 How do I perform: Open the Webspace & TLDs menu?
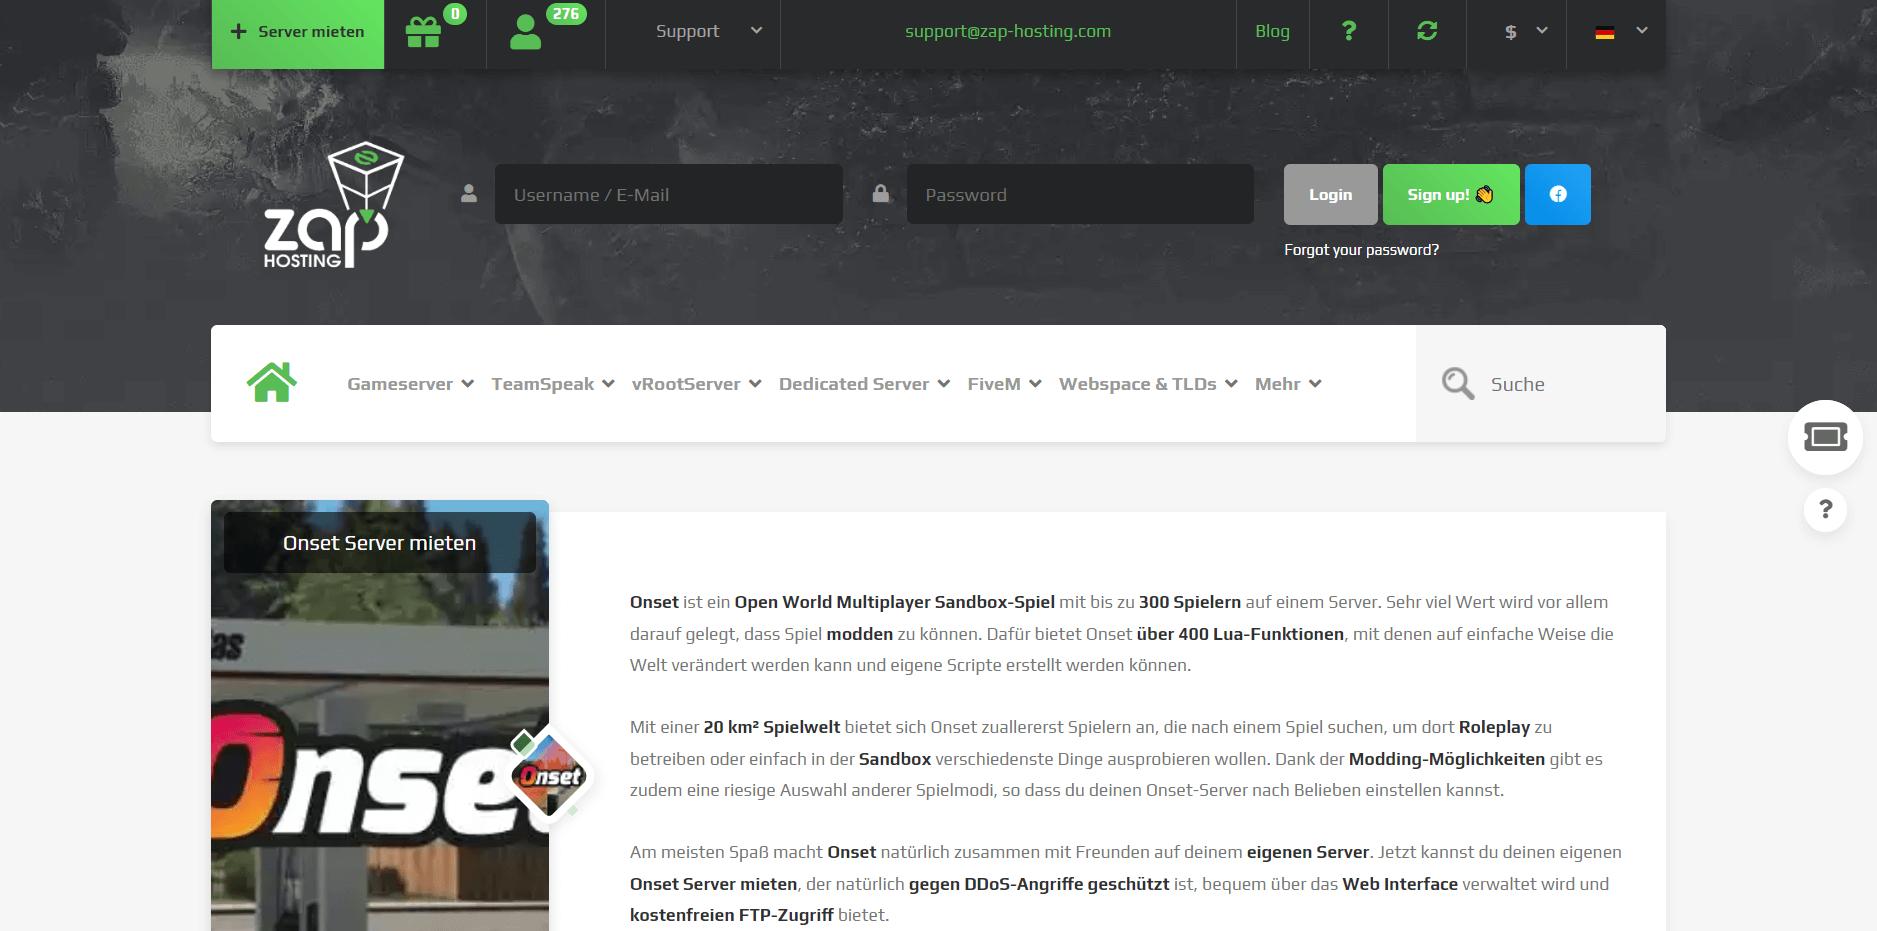tap(1148, 384)
